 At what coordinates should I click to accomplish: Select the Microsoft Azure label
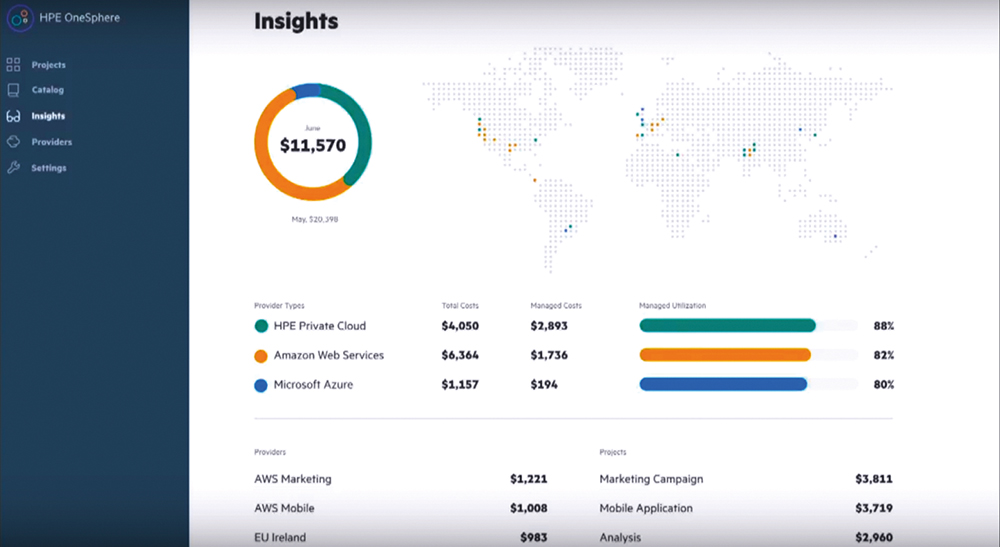click(x=313, y=384)
